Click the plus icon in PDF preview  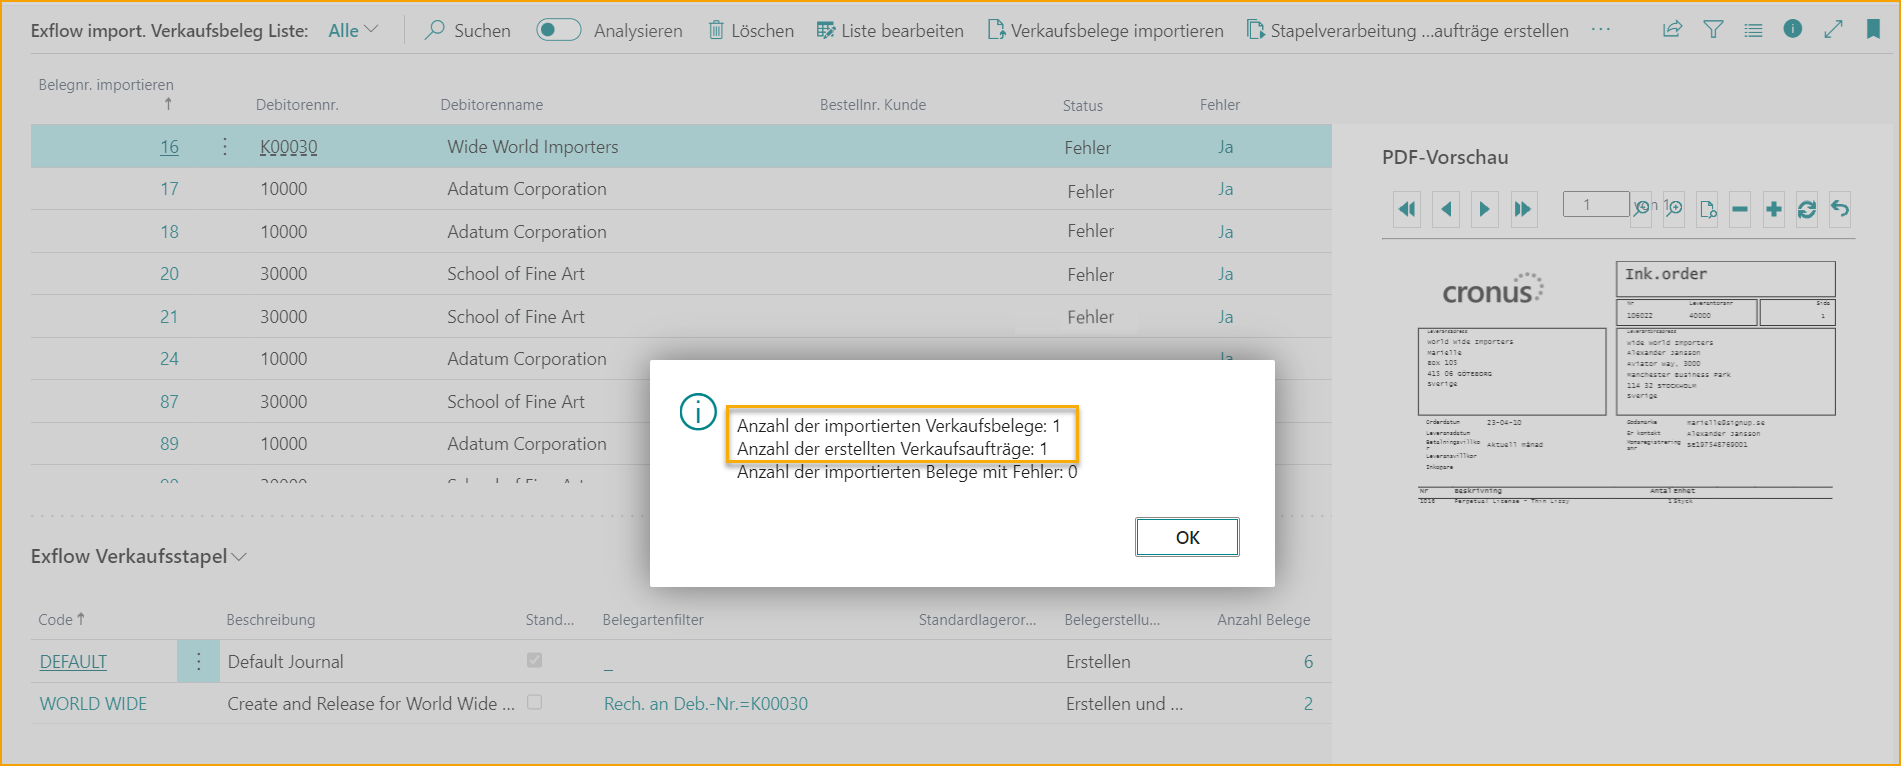point(1774,209)
